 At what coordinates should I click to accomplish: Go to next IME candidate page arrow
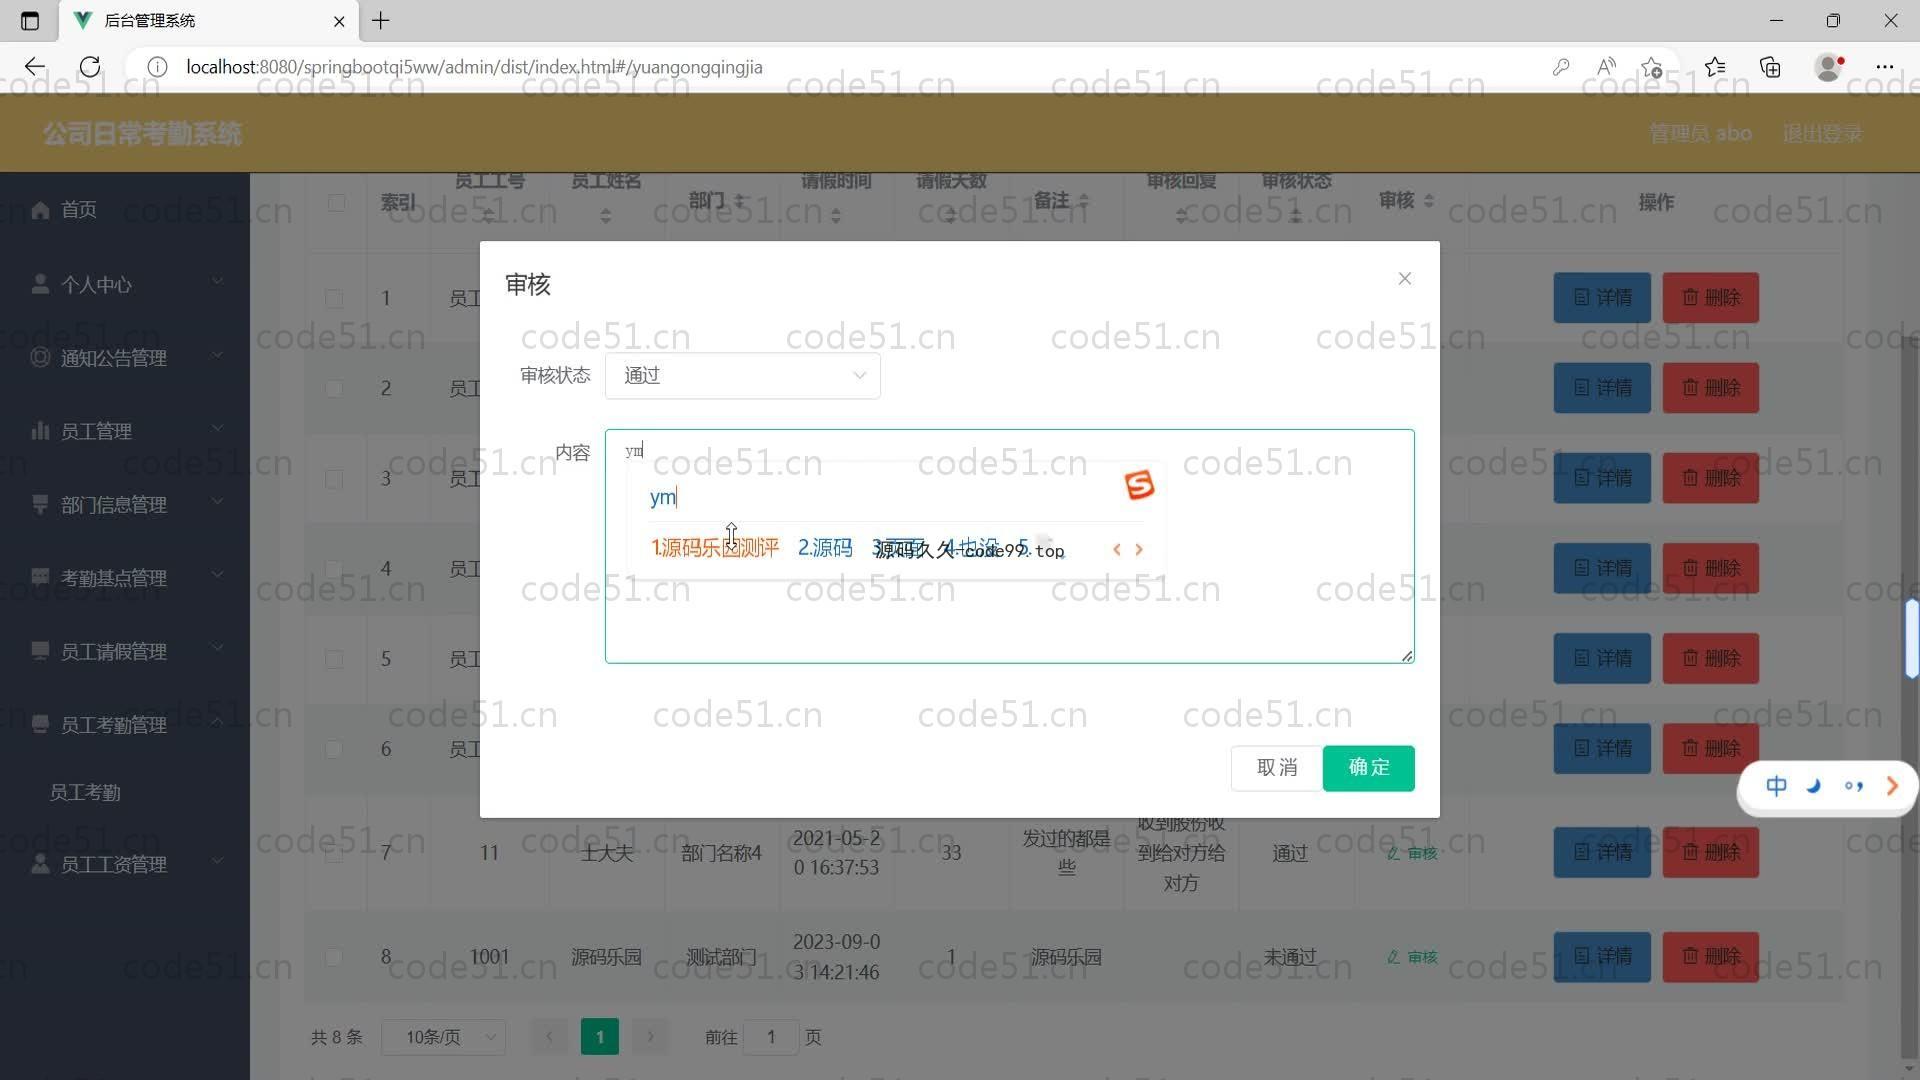tap(1138, 550)
